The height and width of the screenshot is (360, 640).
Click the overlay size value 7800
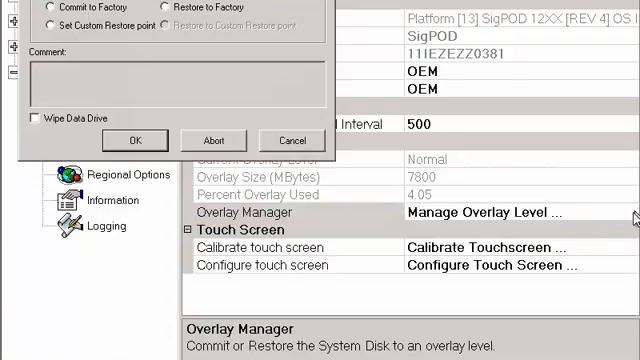[x=422, y=177]
